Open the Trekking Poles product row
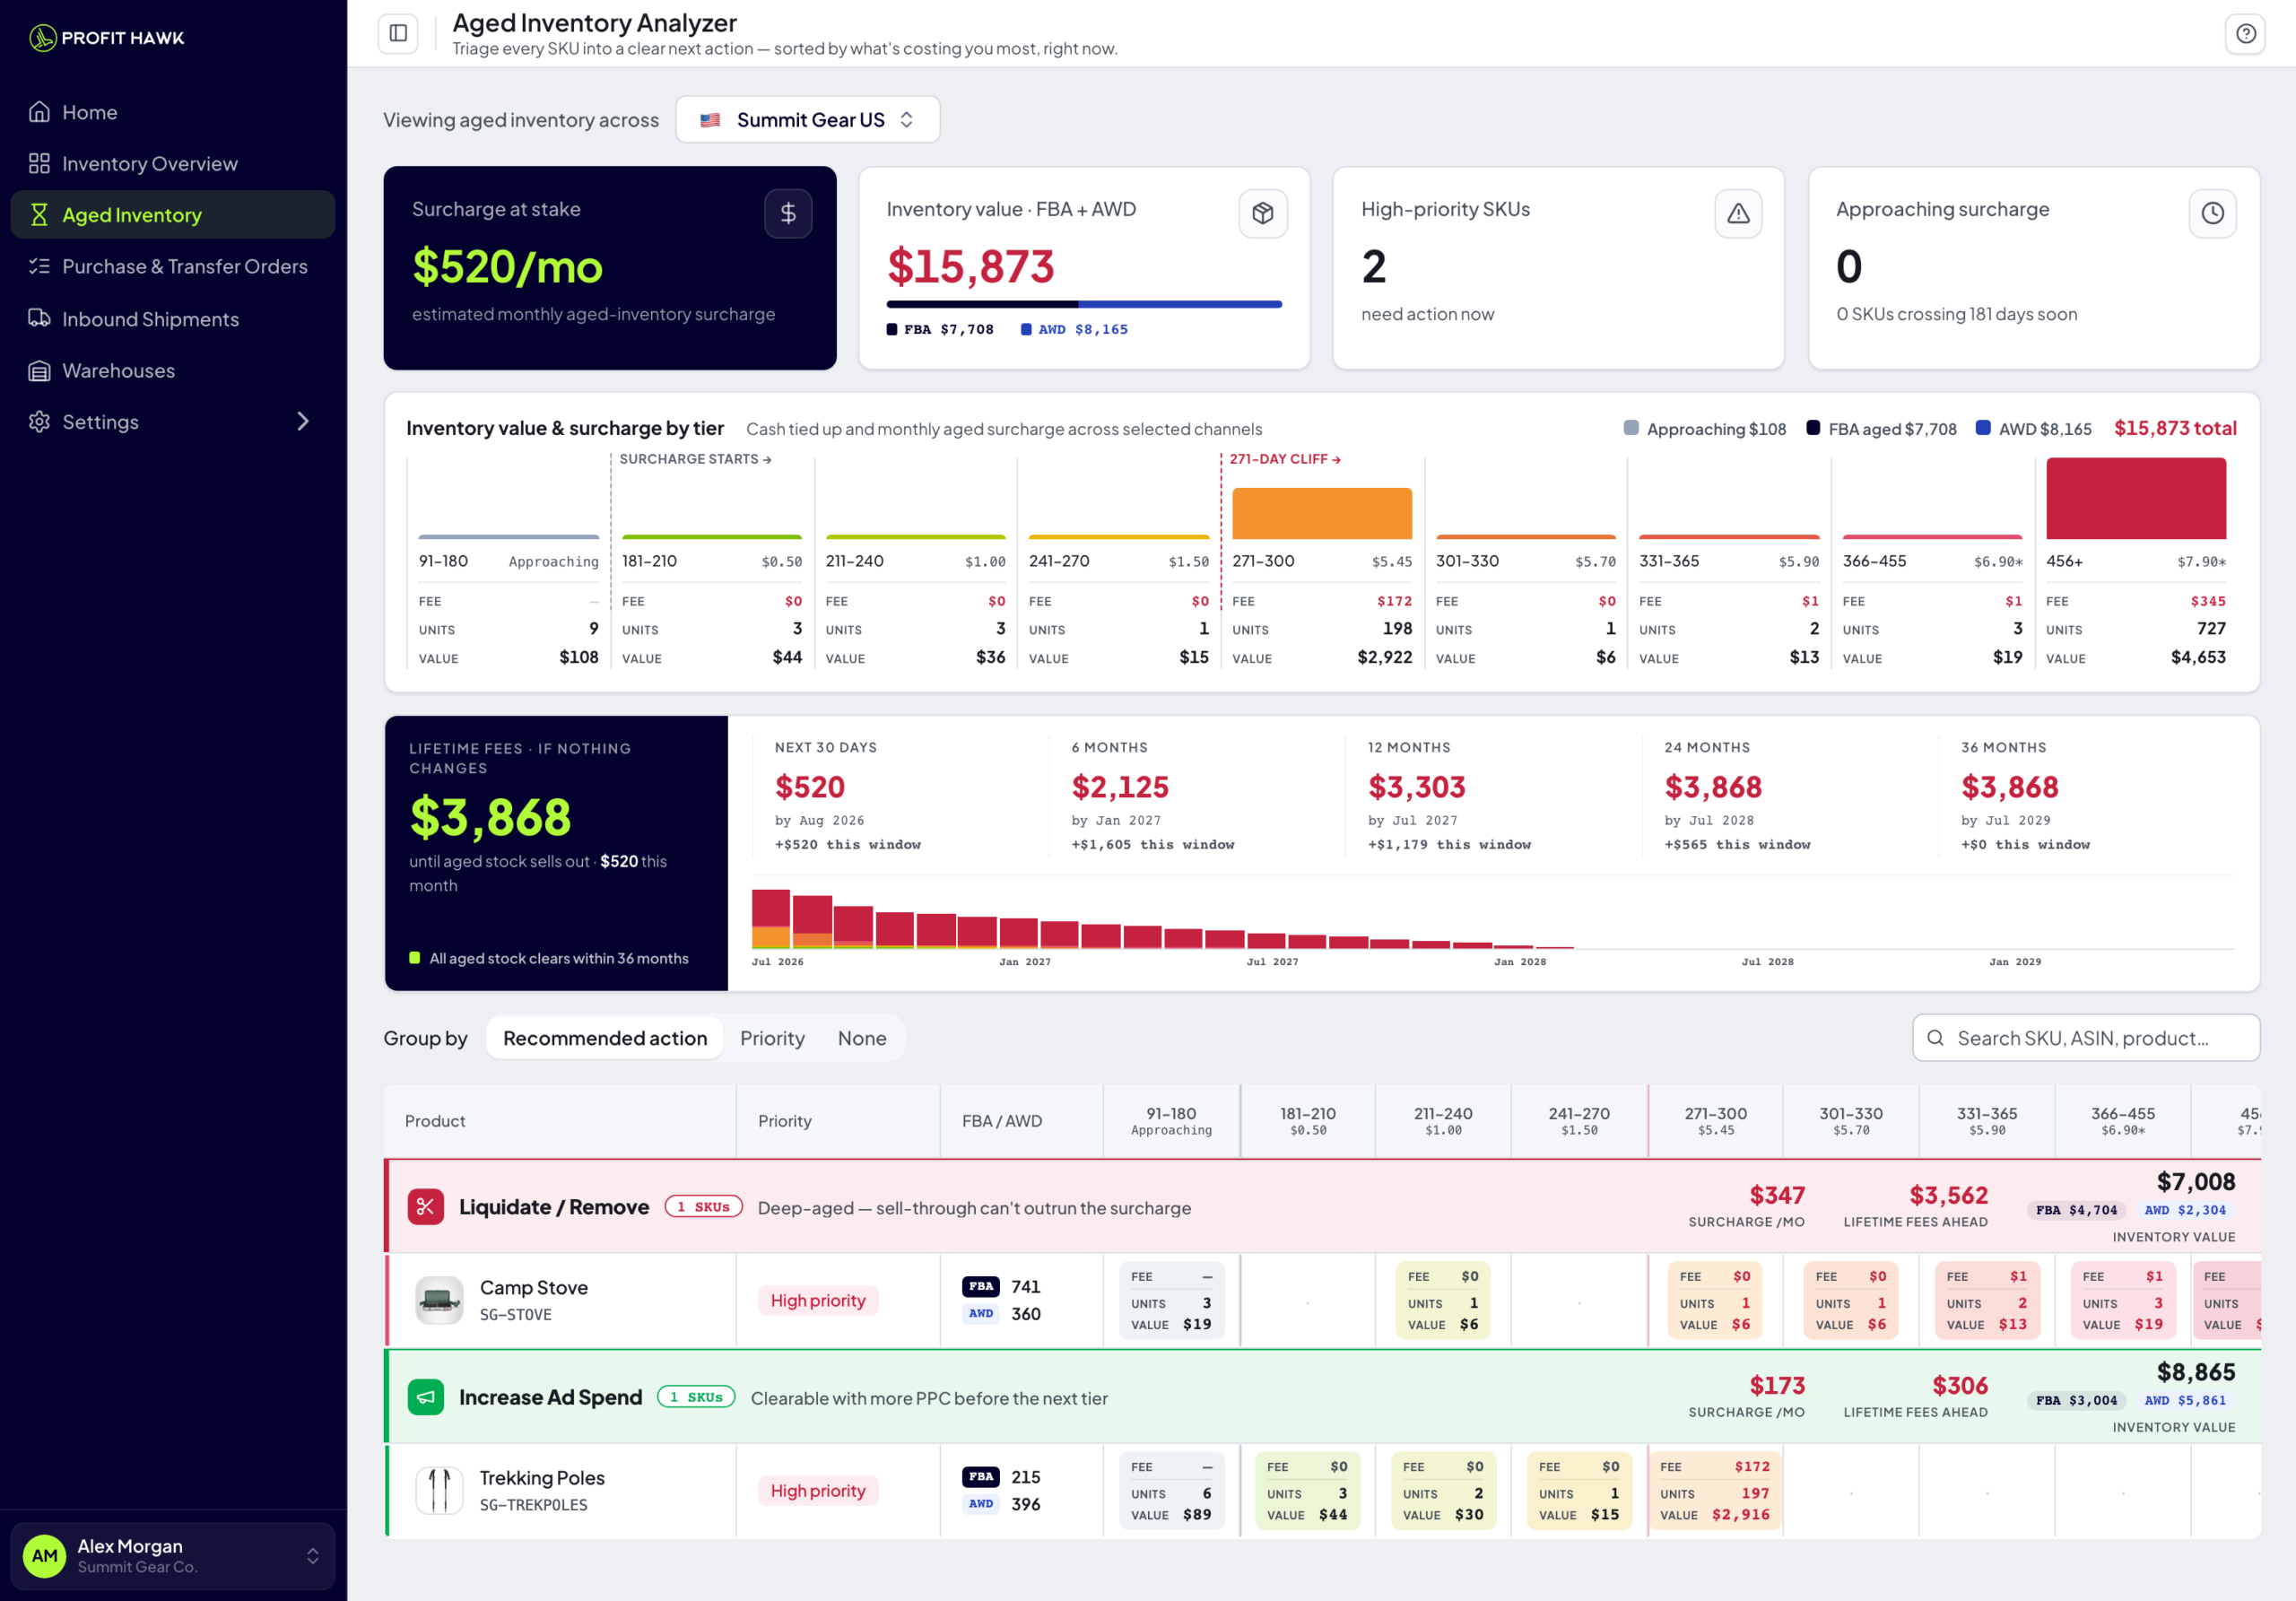This screenshot has height=1601, width=2296. pos(1322,1490)
